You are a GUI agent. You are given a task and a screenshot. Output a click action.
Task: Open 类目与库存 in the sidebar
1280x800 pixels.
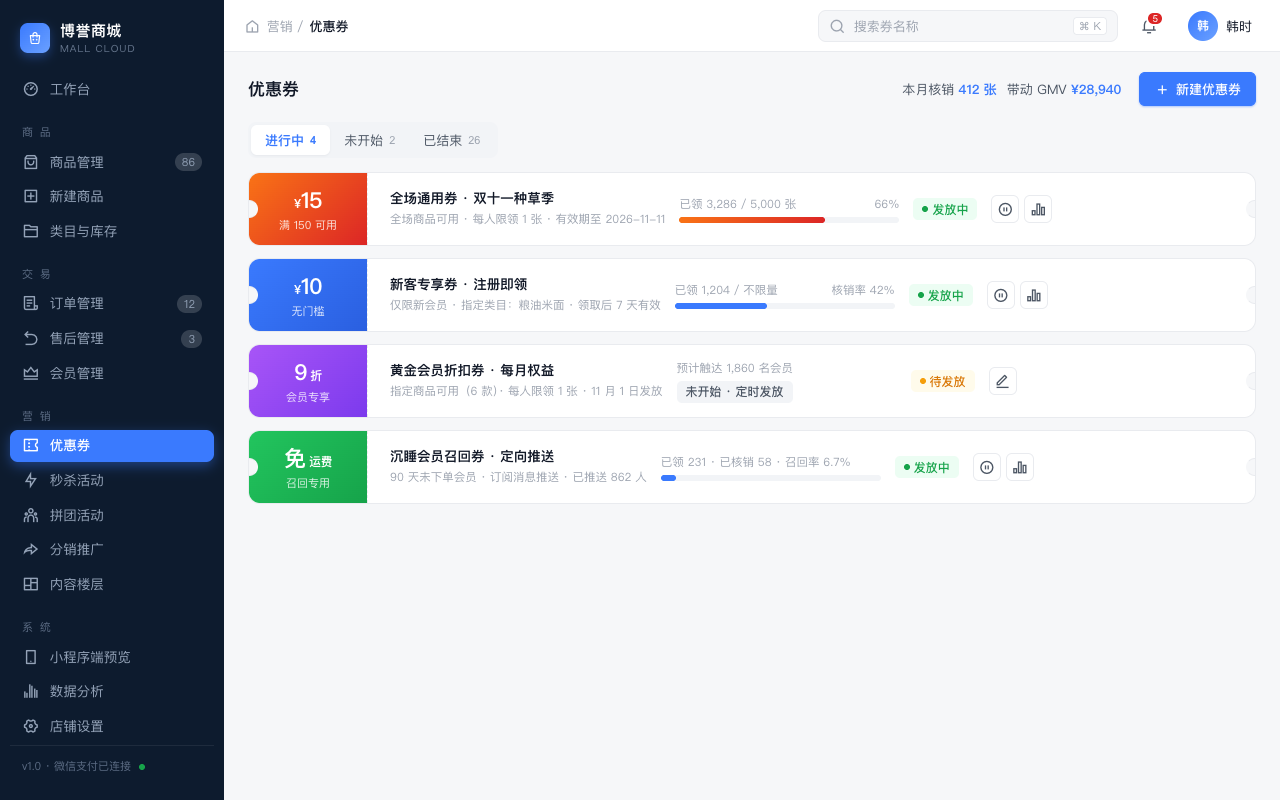(x=112, y=231)
